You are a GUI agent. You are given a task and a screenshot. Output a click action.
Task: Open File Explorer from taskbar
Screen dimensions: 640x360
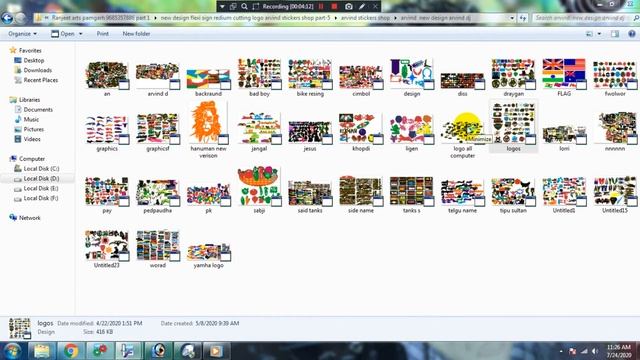[42, 351]
